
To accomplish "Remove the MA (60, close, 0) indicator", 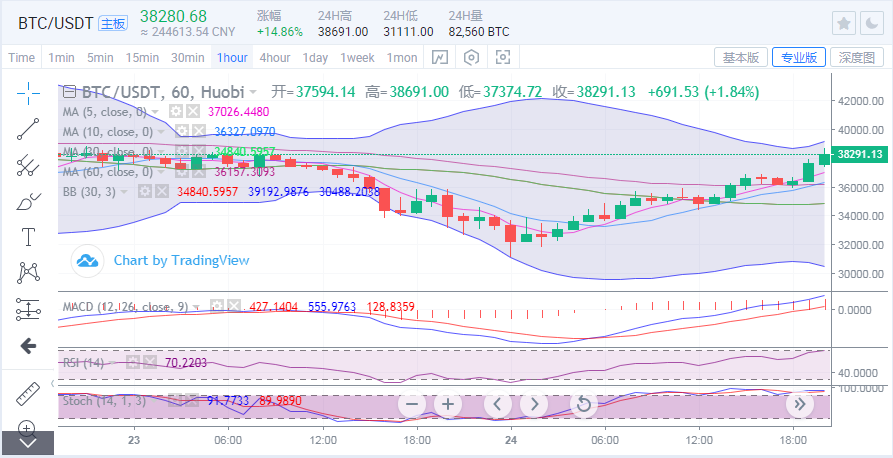I will click(x=198, y=171).
